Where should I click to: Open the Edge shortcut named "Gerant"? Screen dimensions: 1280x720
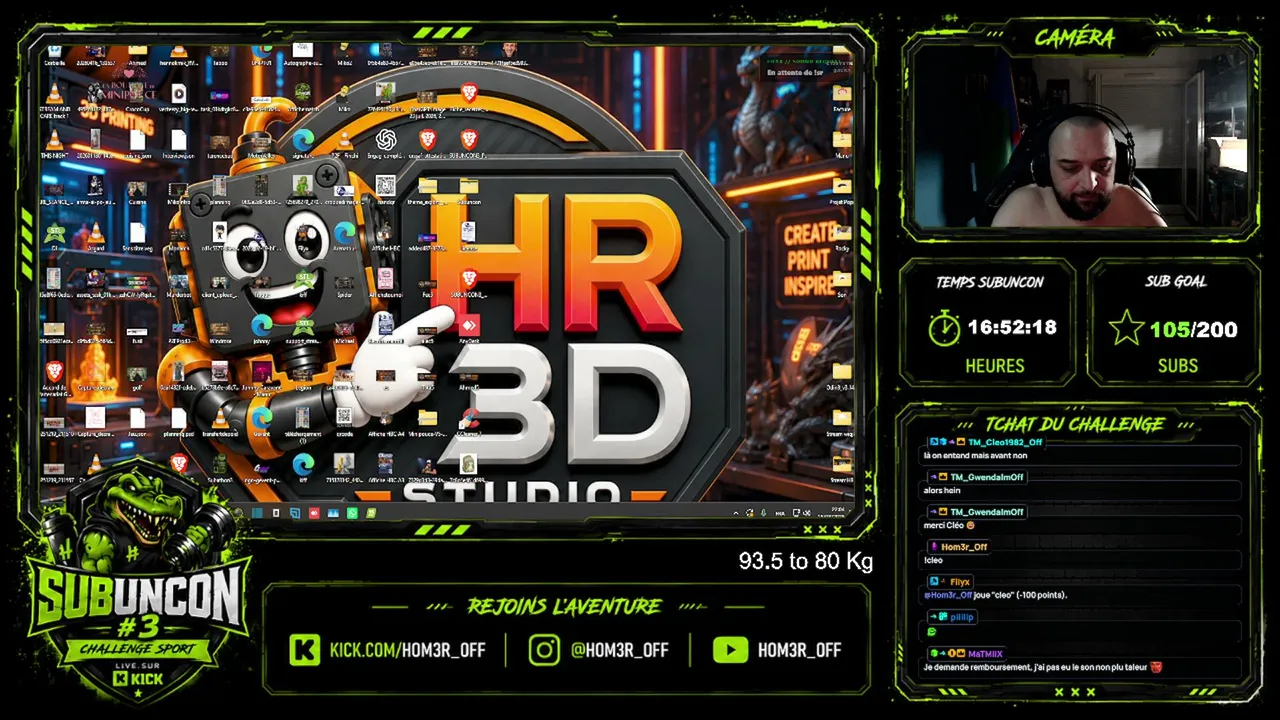[x=262, y=421]
